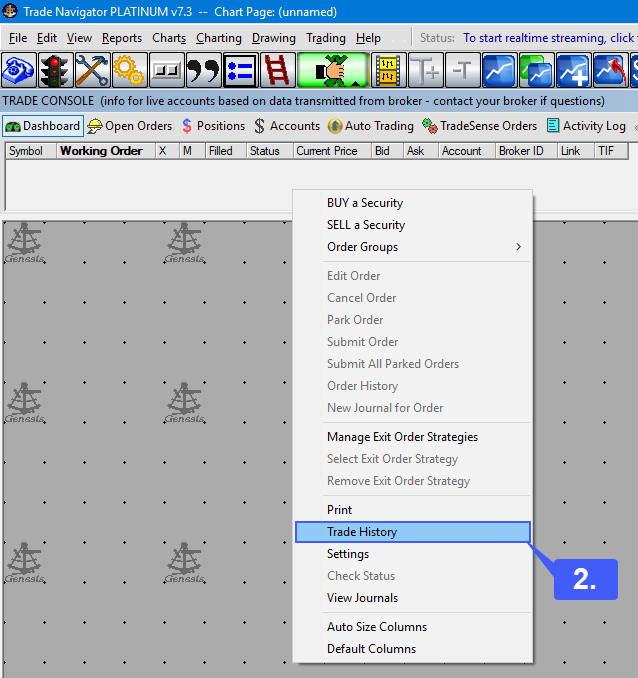This screenshot has width=638, height=678.
Task: Click the Trade Navigator app icon in title bar
Action: click(10, 11)
